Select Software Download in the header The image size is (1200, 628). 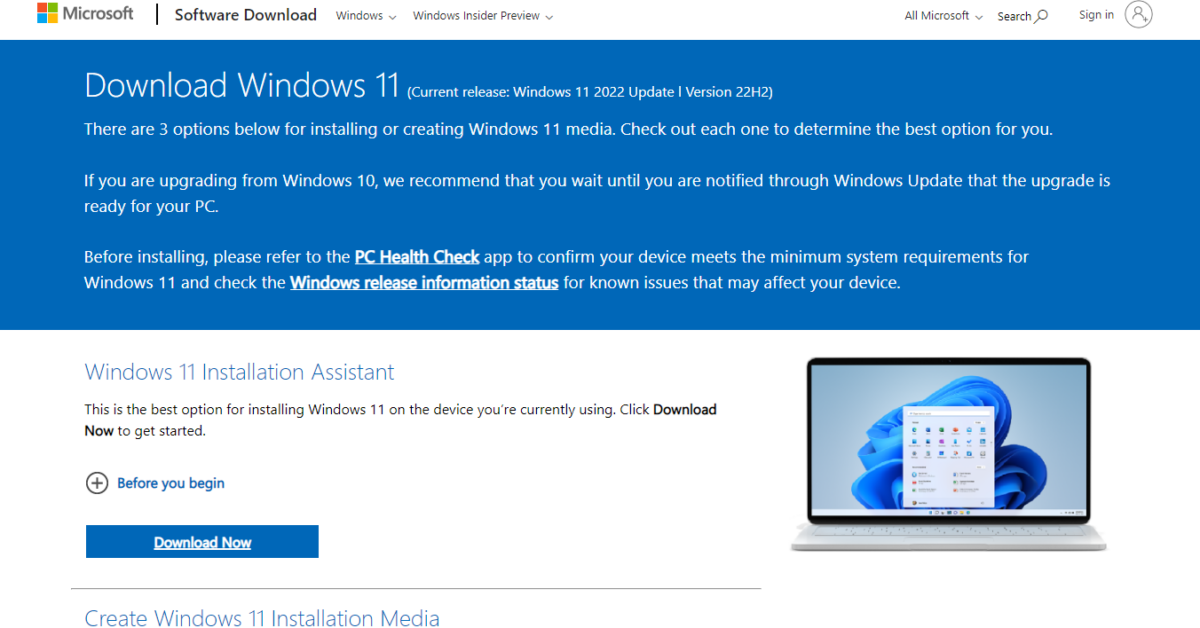coord(245,15)
